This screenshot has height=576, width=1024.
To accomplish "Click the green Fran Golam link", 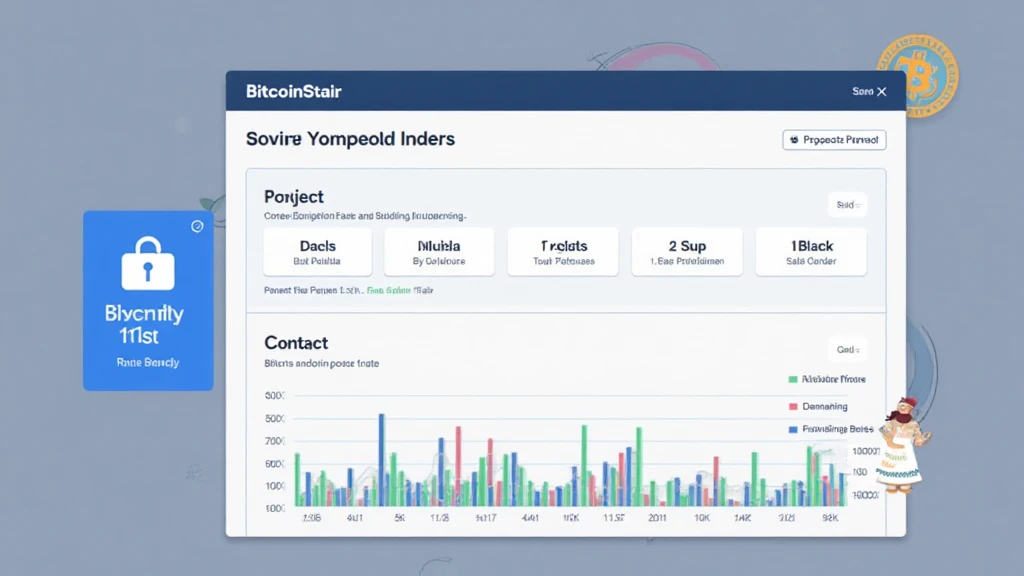I will pos(389,290).
